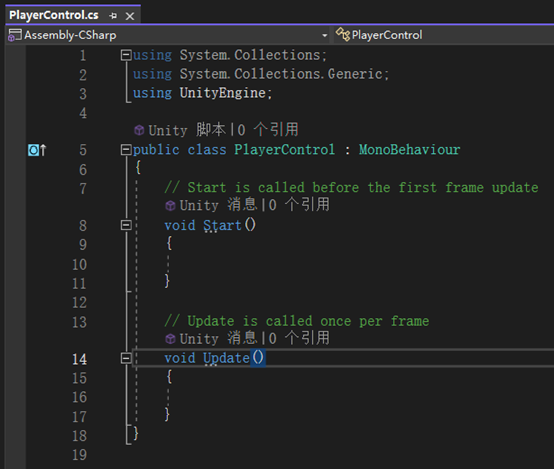
Task: Close the PlayerControl.cs tab
Action: point(130,16)
